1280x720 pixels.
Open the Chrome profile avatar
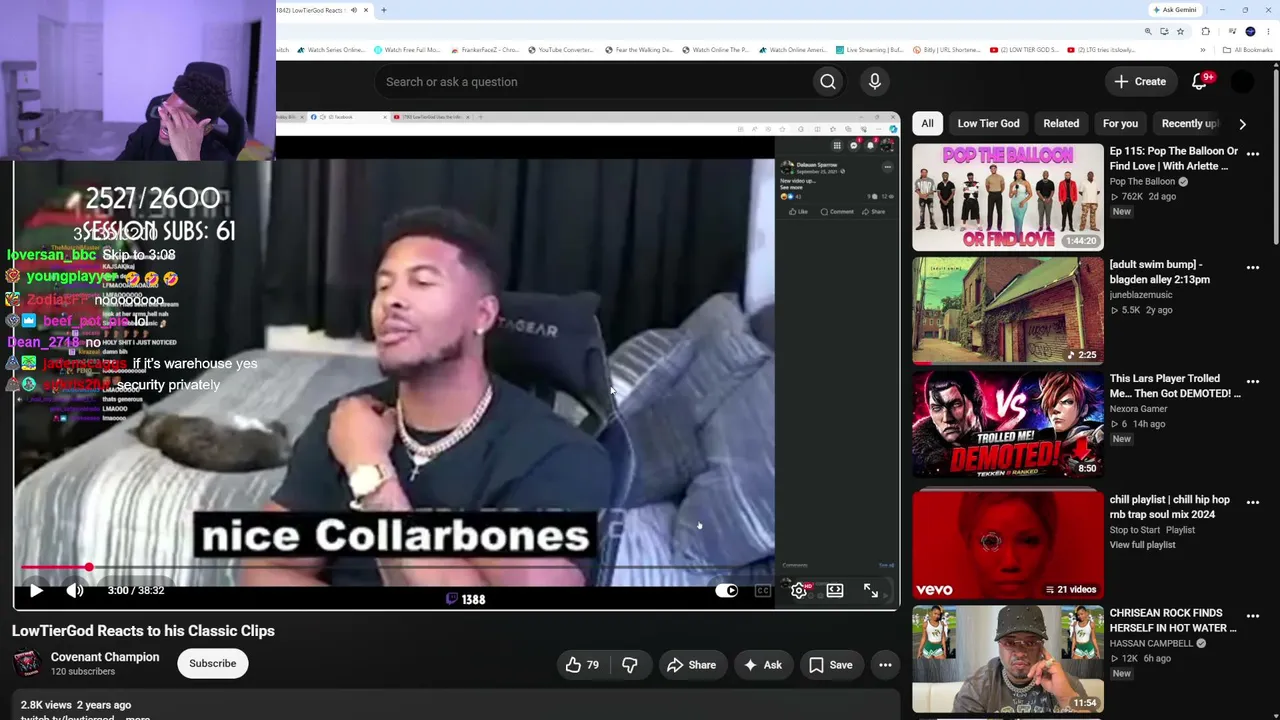[1250, 31]
